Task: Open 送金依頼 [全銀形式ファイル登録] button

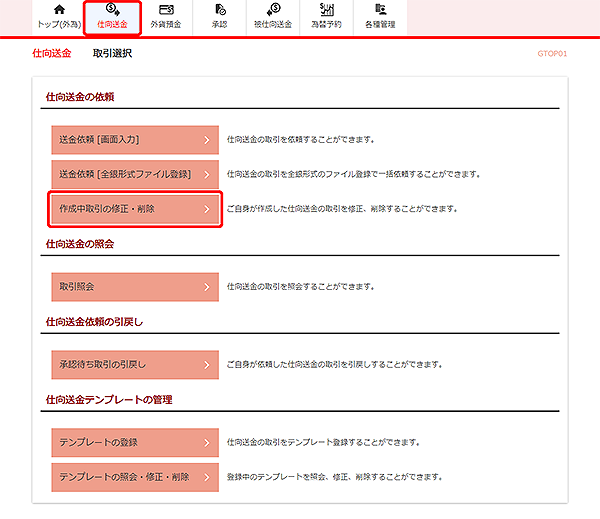Action: click(x=135, y=175)
